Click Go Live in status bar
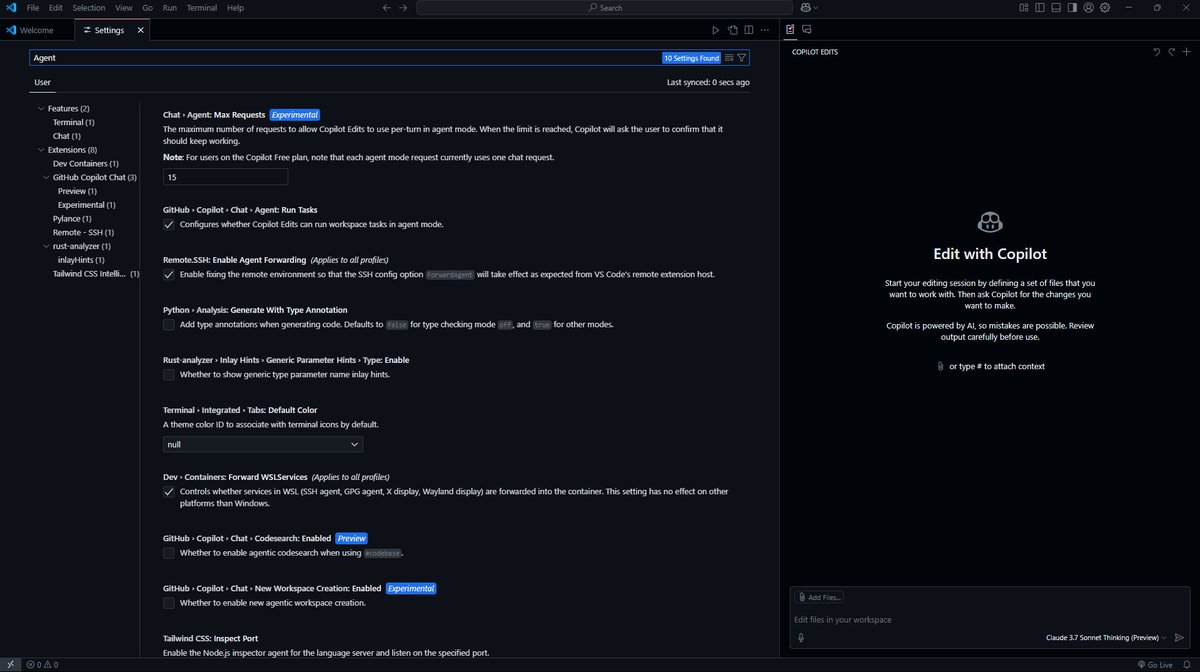Screen dimensions: 1200x672 tap(1153, 664)
